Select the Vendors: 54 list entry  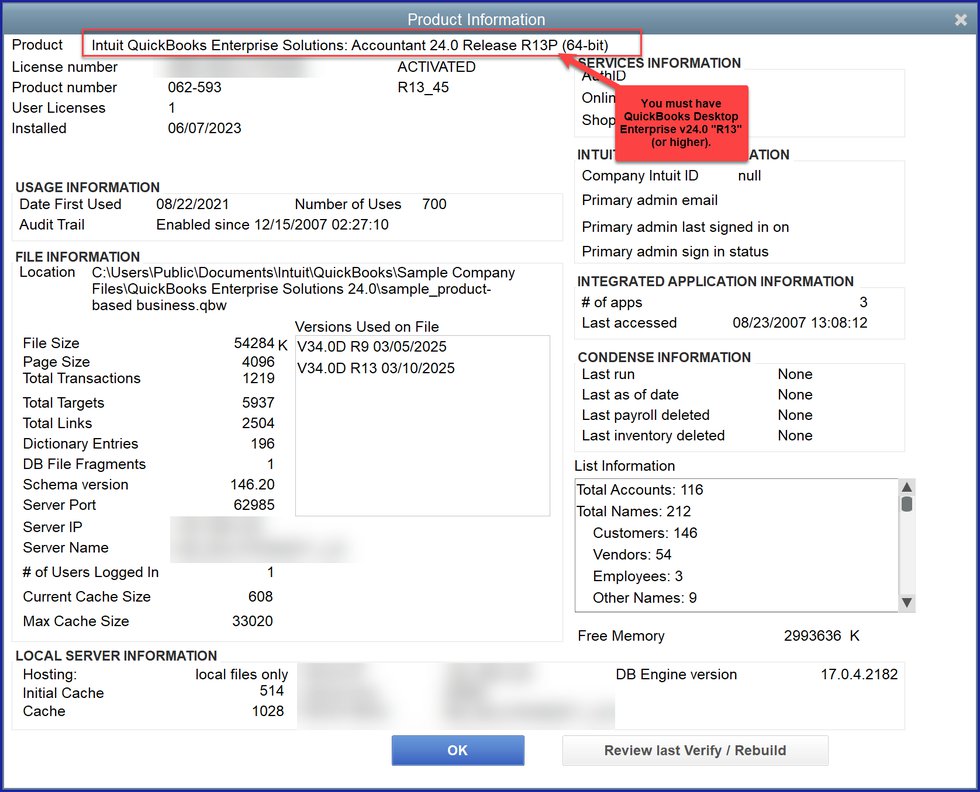pyautogui.click(x=632, y=555)
